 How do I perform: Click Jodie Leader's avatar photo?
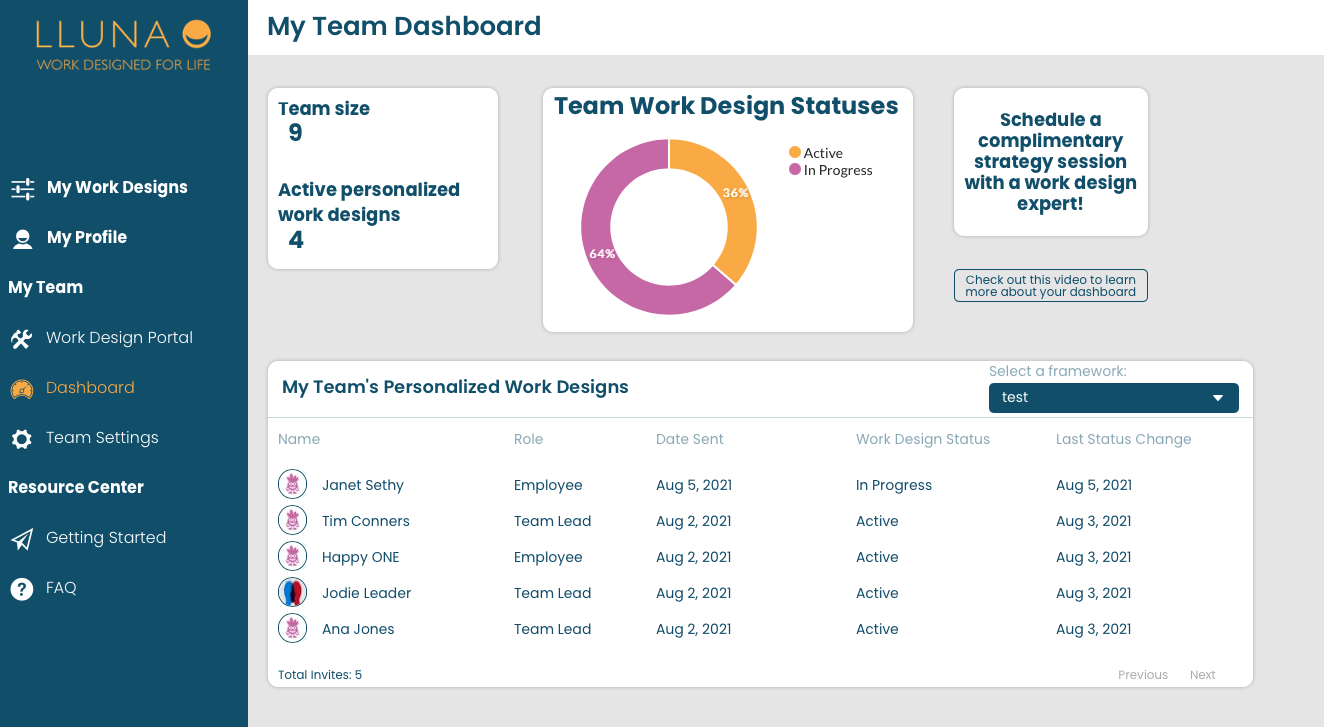(x=292, y=593)
